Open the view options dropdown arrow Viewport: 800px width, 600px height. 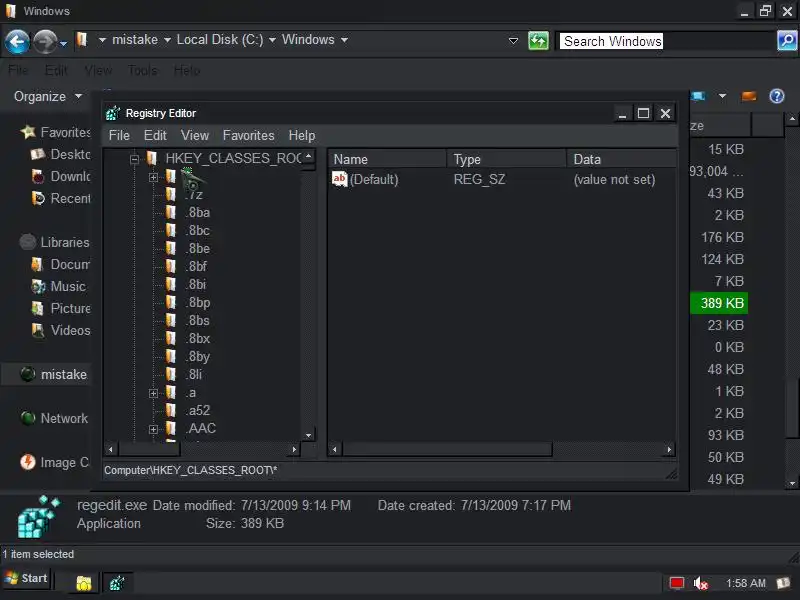click(x=722, y=96)
